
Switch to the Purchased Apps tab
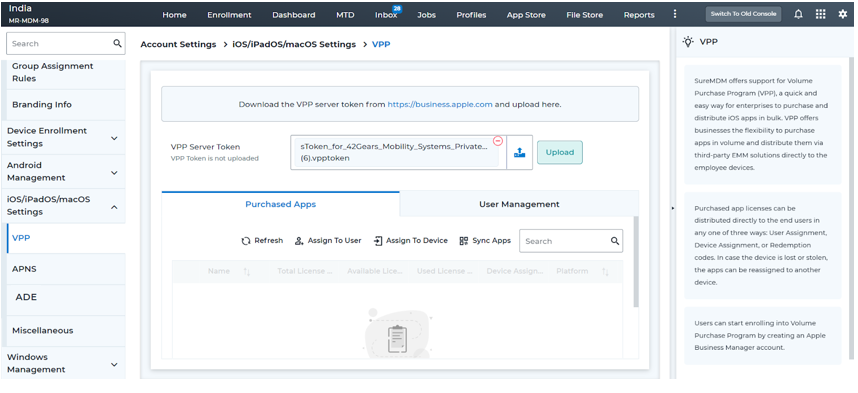click(x=281, y=204)
